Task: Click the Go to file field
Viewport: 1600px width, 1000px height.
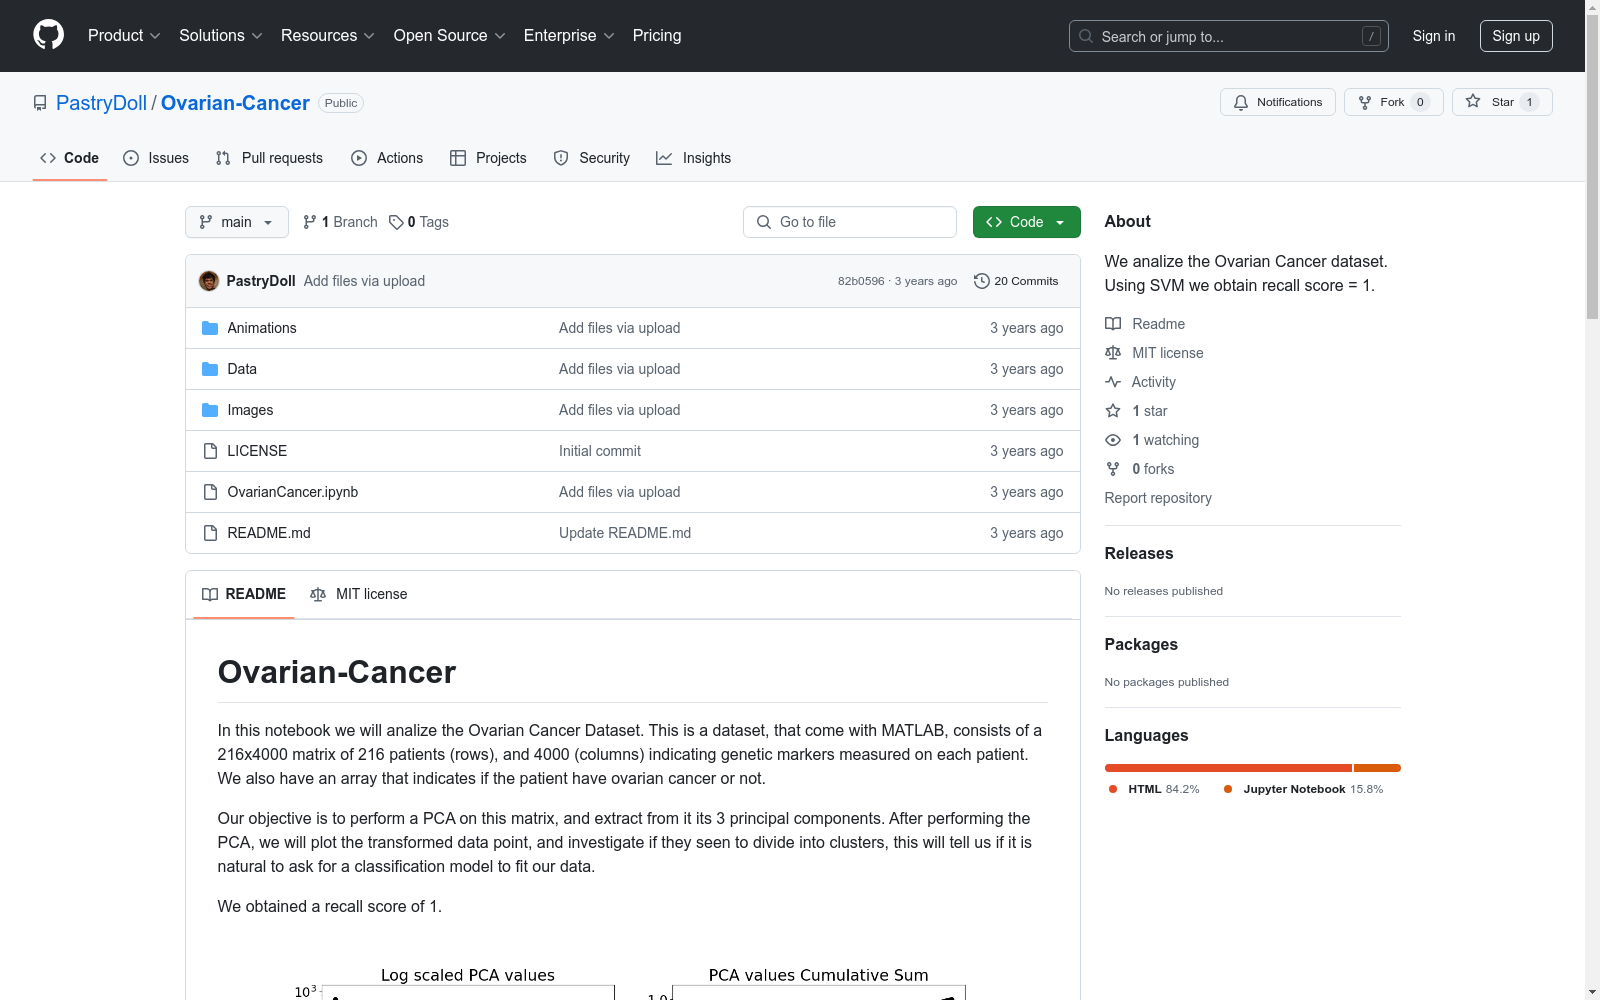Action: pos(850,222)
